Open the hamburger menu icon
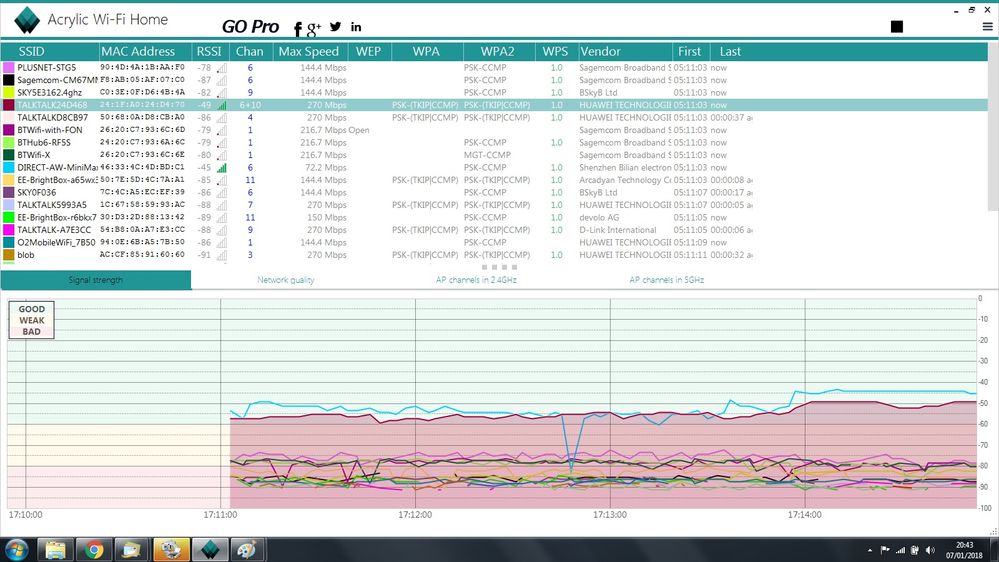Viewport: 999px width, 562px height. click(x=988, y=27)
